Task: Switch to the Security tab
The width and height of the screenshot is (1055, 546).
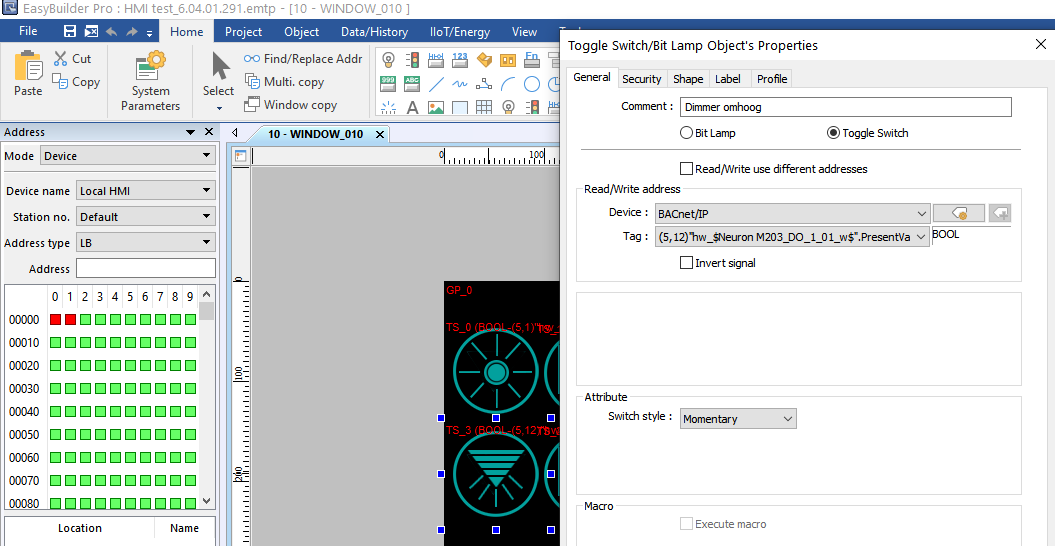Action: [x=641, y=79]
